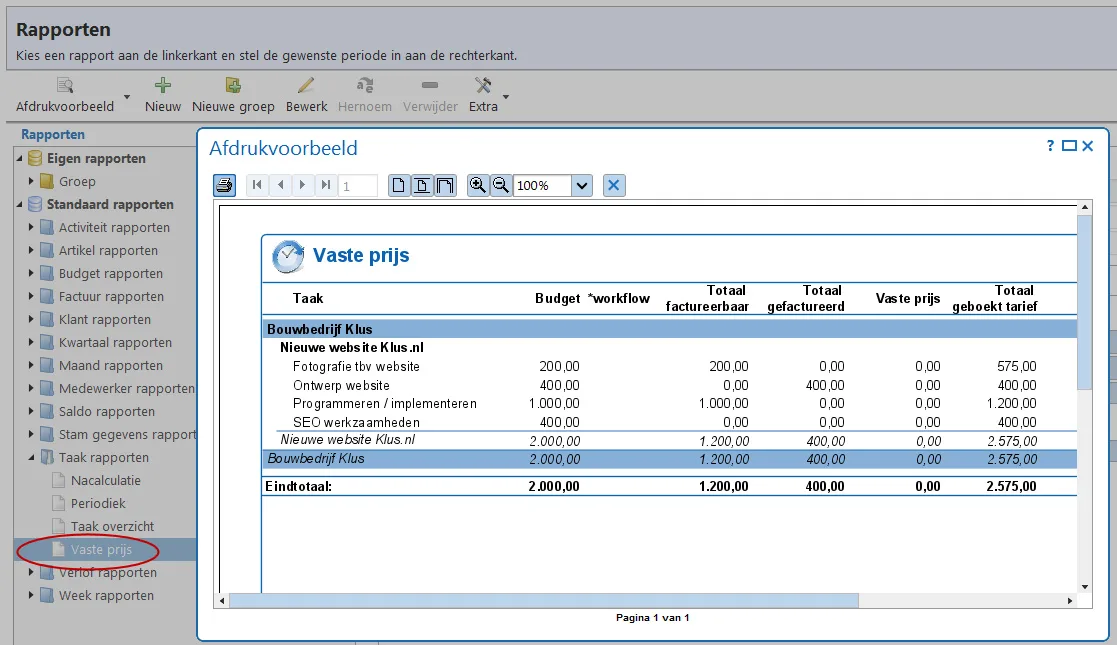This screenshot has height=645, width=1117.
Task: Open the zoom percentage dropdown
Action: (x=582, y=185)
